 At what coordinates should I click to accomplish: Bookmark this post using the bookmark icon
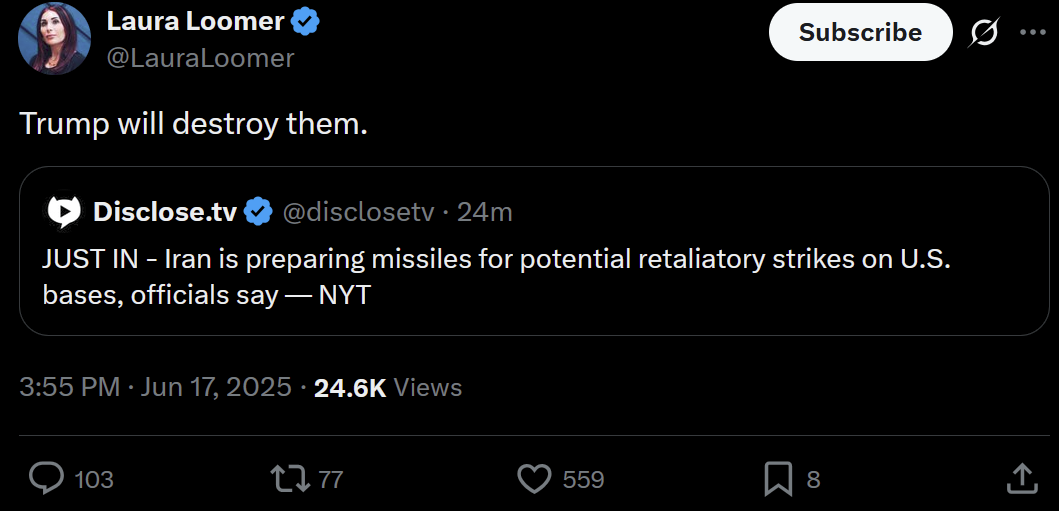(778, 479)
